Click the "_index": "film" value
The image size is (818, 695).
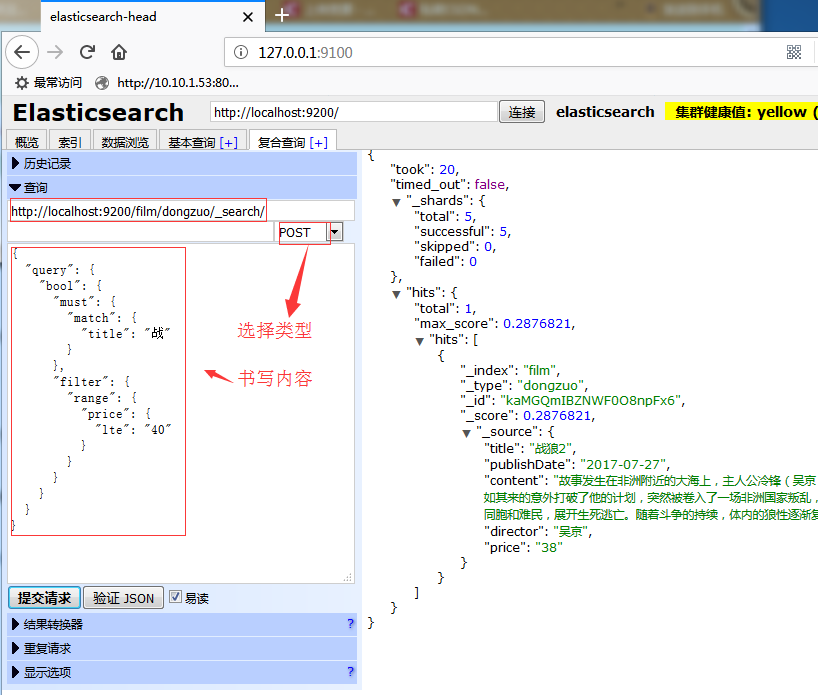pos(539,370)
